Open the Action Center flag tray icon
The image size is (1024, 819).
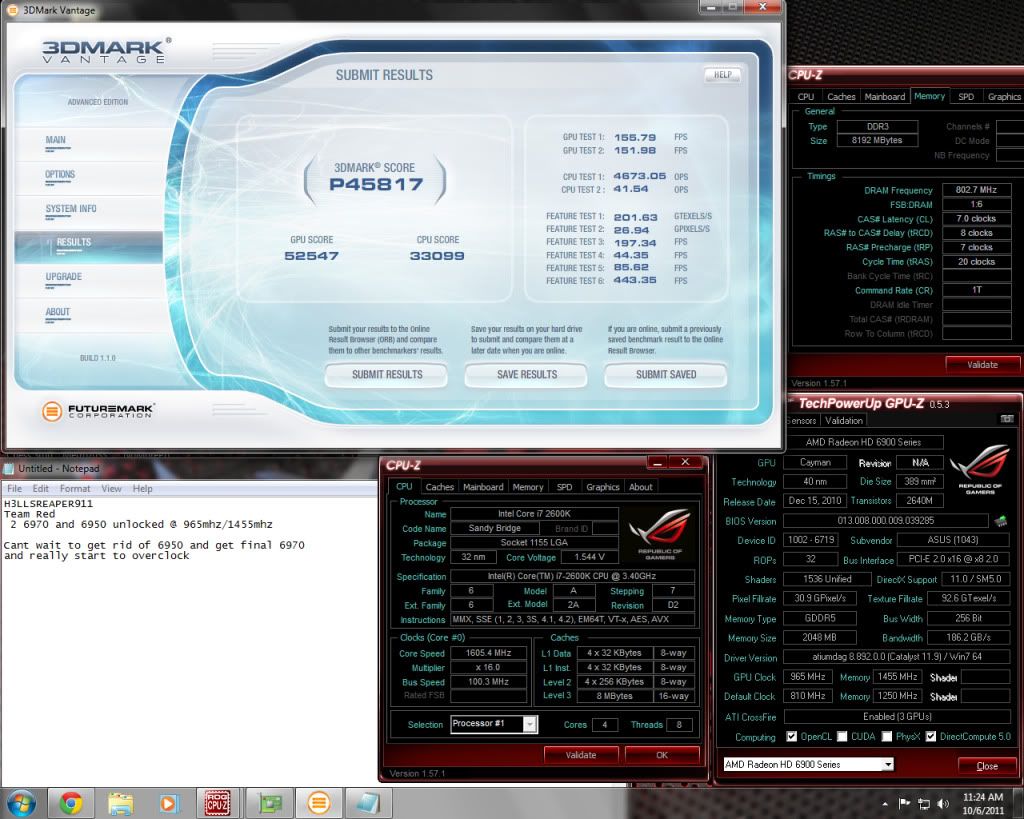(x=904, y=803)
